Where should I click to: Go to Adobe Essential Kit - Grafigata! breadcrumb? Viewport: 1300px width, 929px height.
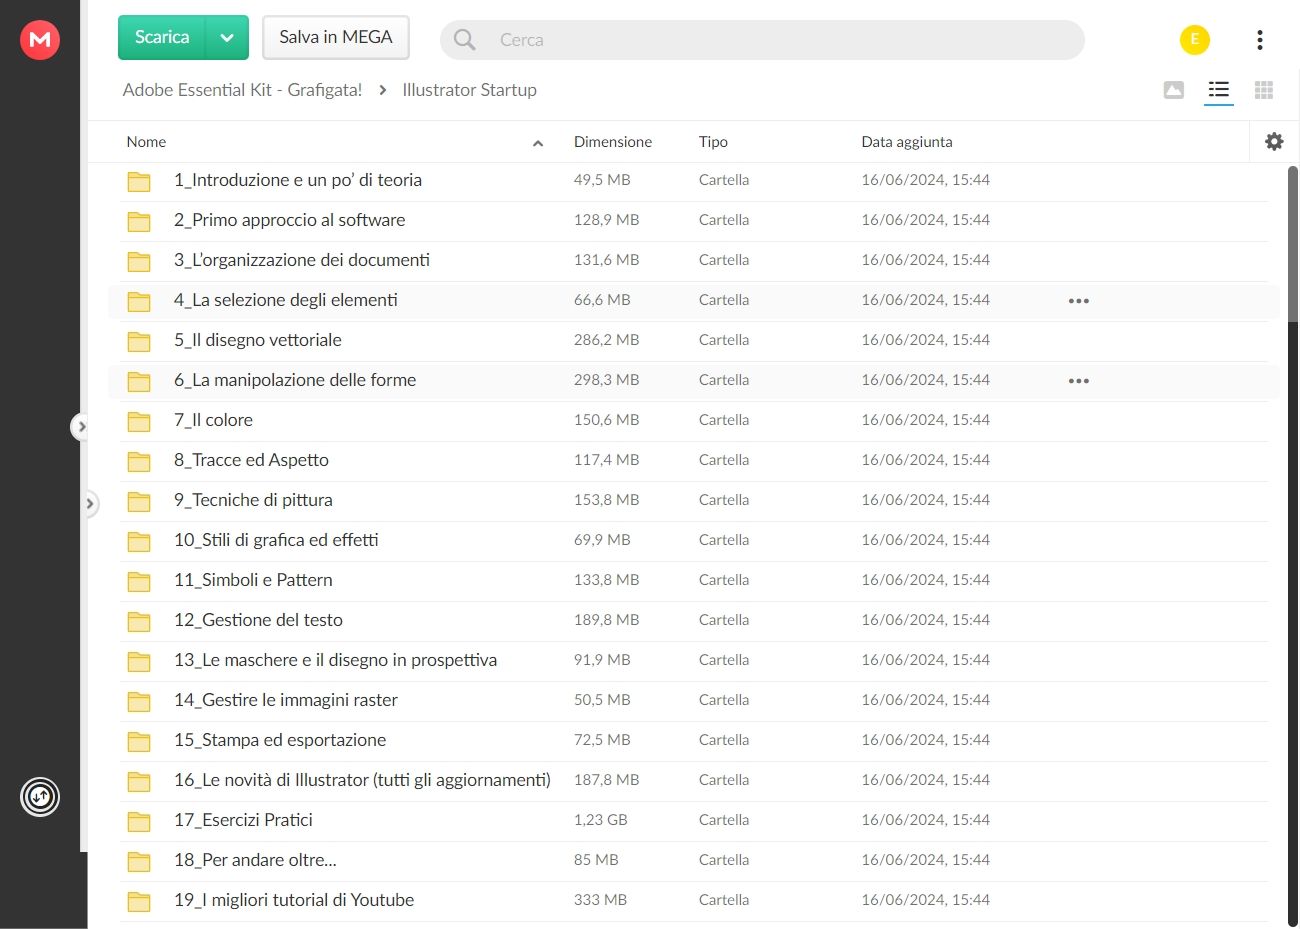[242, 90]
